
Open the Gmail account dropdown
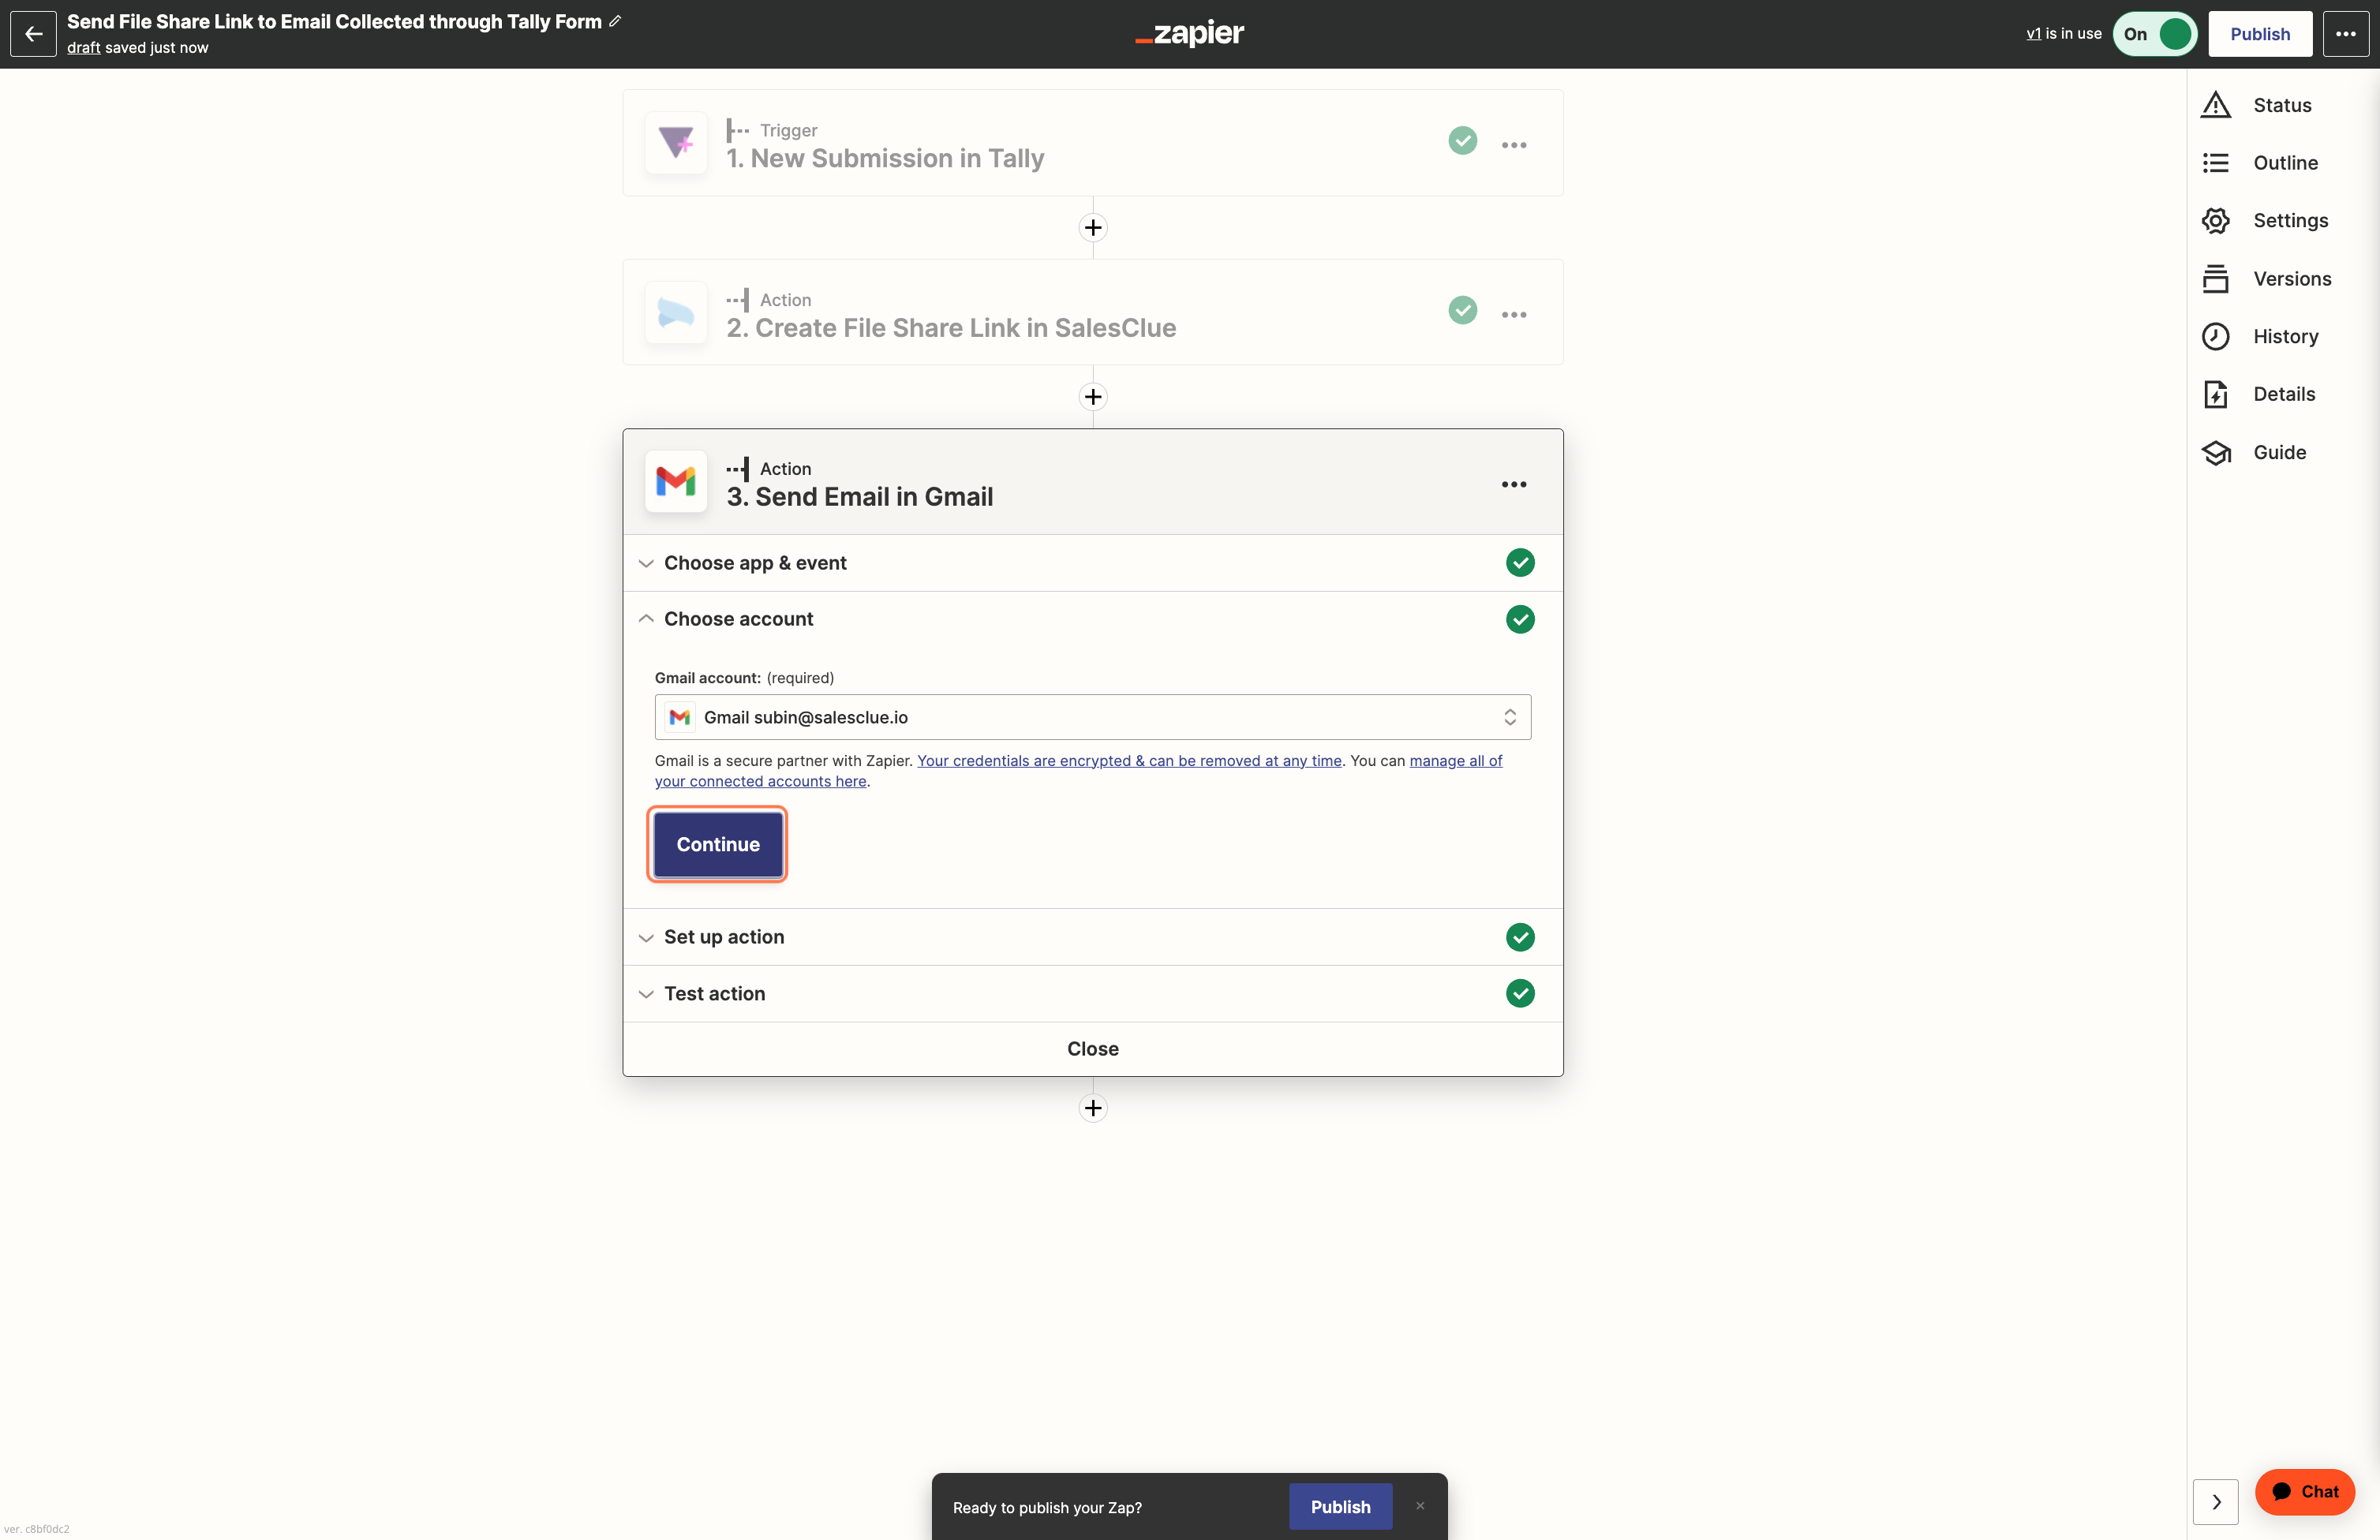coord(1092,717)
